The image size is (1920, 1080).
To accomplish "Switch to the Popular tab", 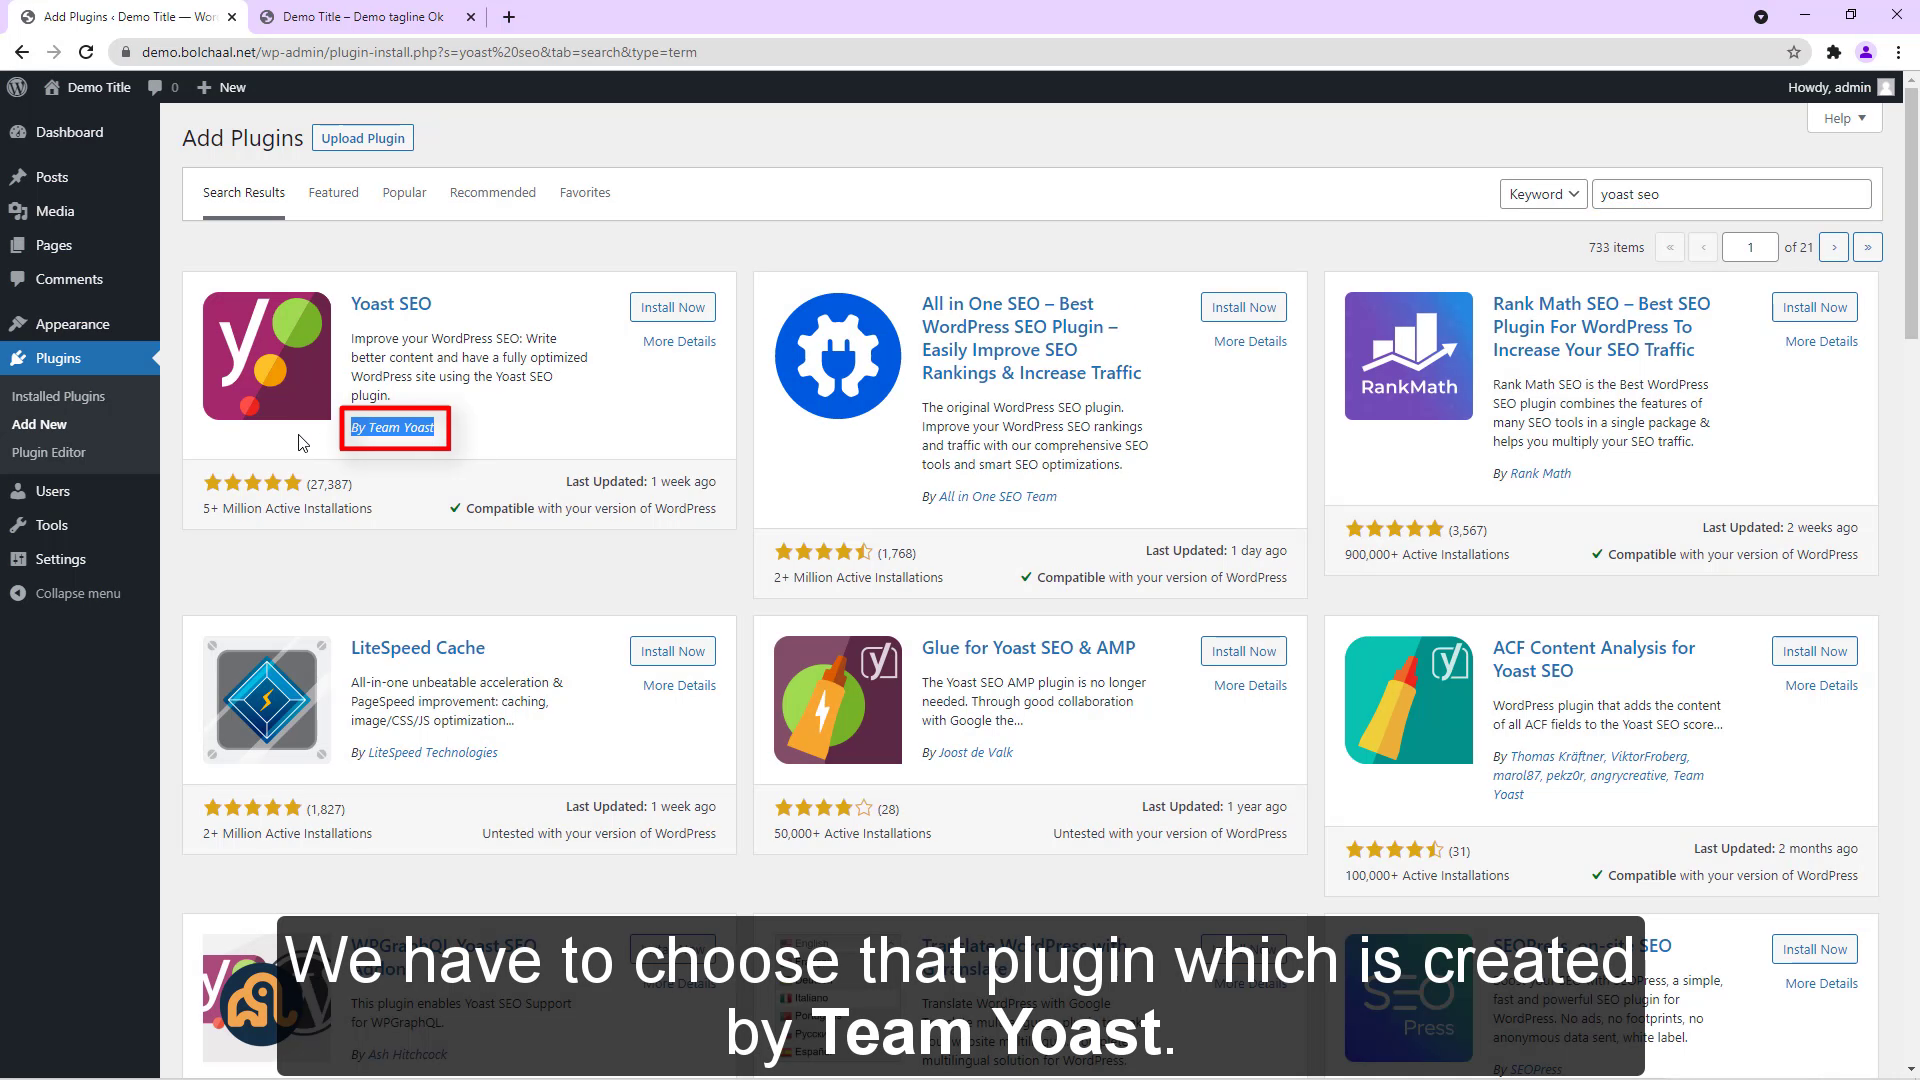I will [404, 193].
